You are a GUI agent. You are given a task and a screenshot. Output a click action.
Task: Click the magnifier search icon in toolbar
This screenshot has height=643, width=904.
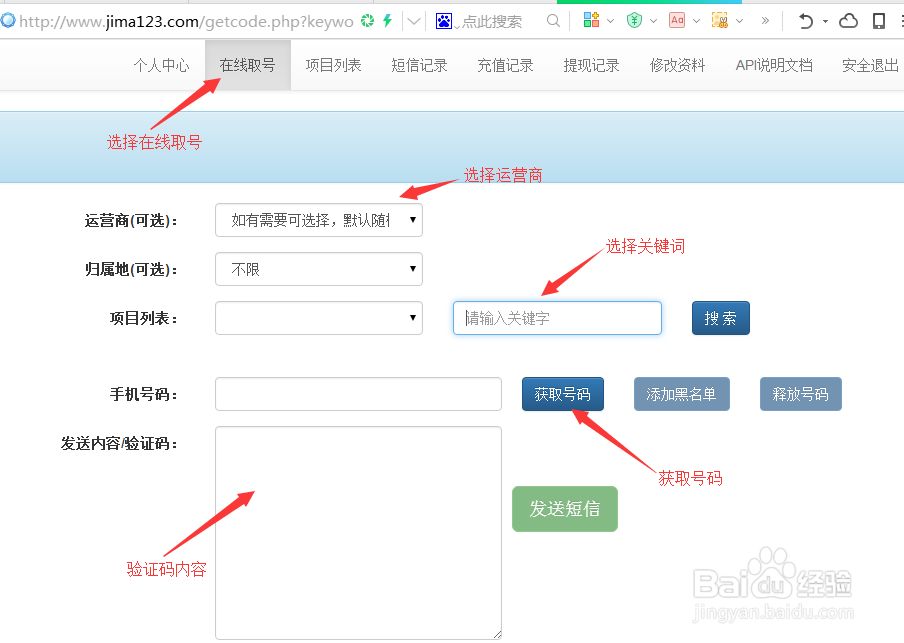coord(554,20)
